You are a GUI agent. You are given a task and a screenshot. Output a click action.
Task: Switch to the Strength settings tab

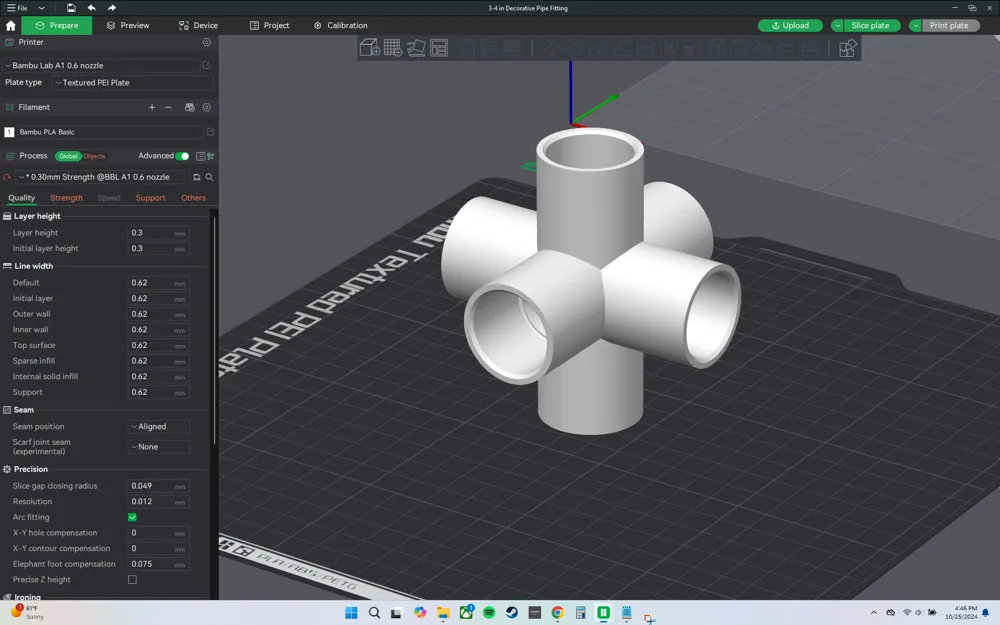pos(66,197)
